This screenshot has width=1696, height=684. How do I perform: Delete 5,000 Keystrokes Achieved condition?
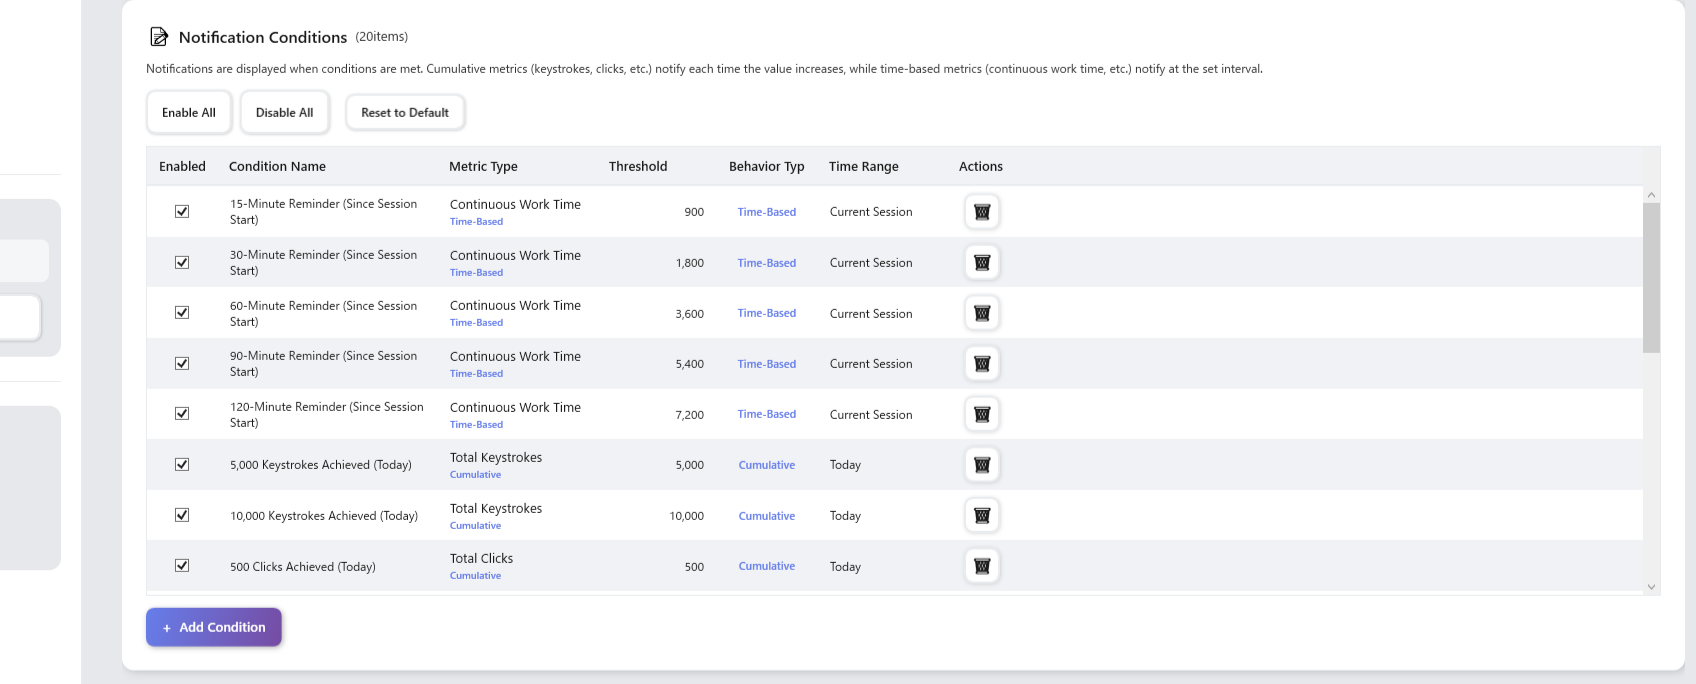click(982, 465)
